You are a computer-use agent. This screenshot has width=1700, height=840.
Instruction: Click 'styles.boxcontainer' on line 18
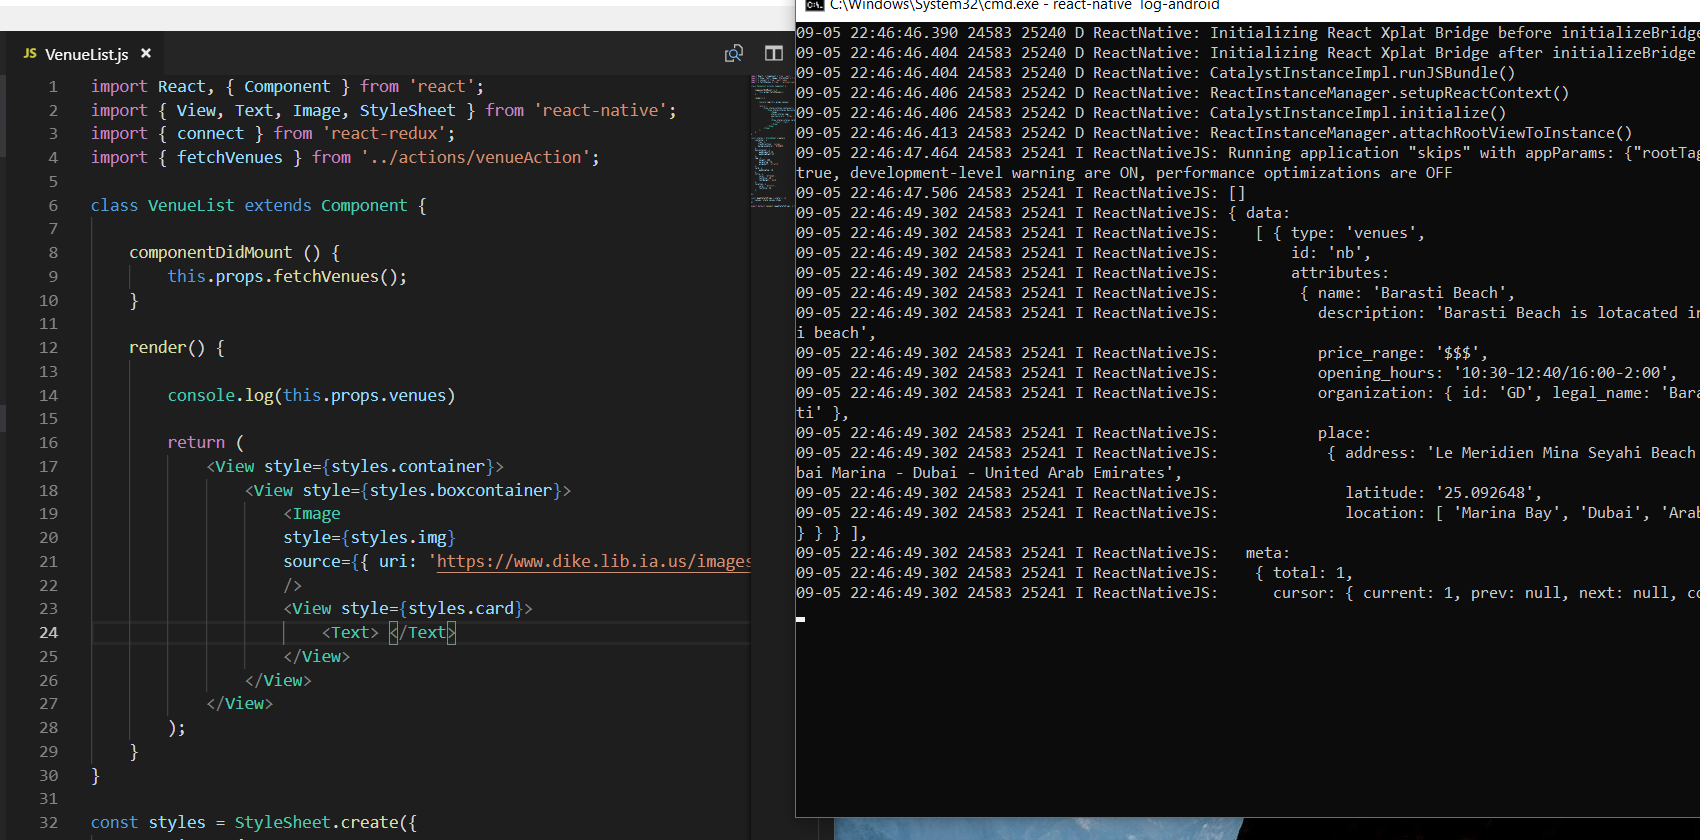(x=461, y=490)
